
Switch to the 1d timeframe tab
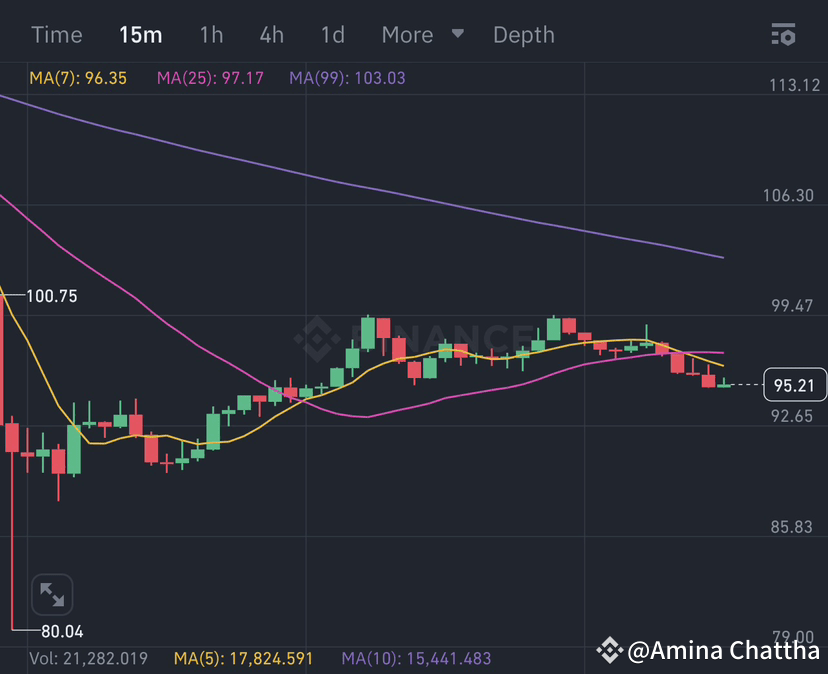click(x=332, y=34)
